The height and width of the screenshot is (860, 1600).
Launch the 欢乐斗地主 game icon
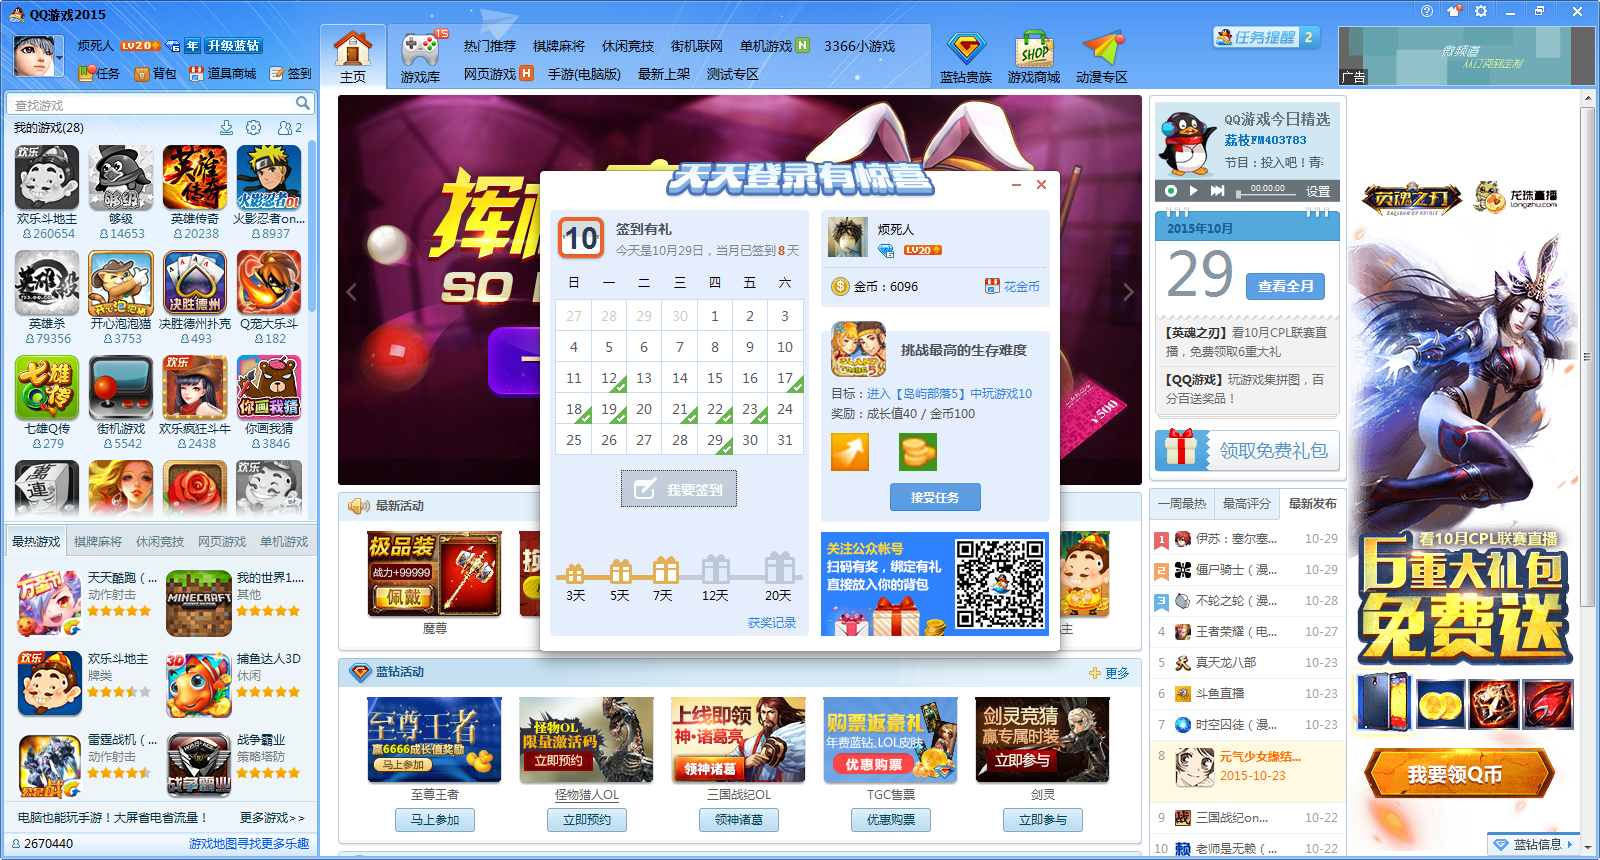point(47,177)
